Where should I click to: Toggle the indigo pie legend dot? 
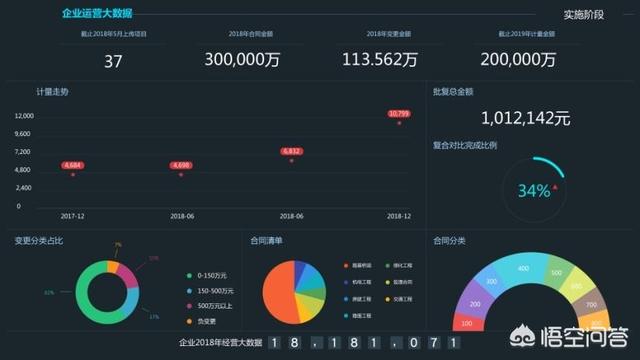tap(346, 282)
